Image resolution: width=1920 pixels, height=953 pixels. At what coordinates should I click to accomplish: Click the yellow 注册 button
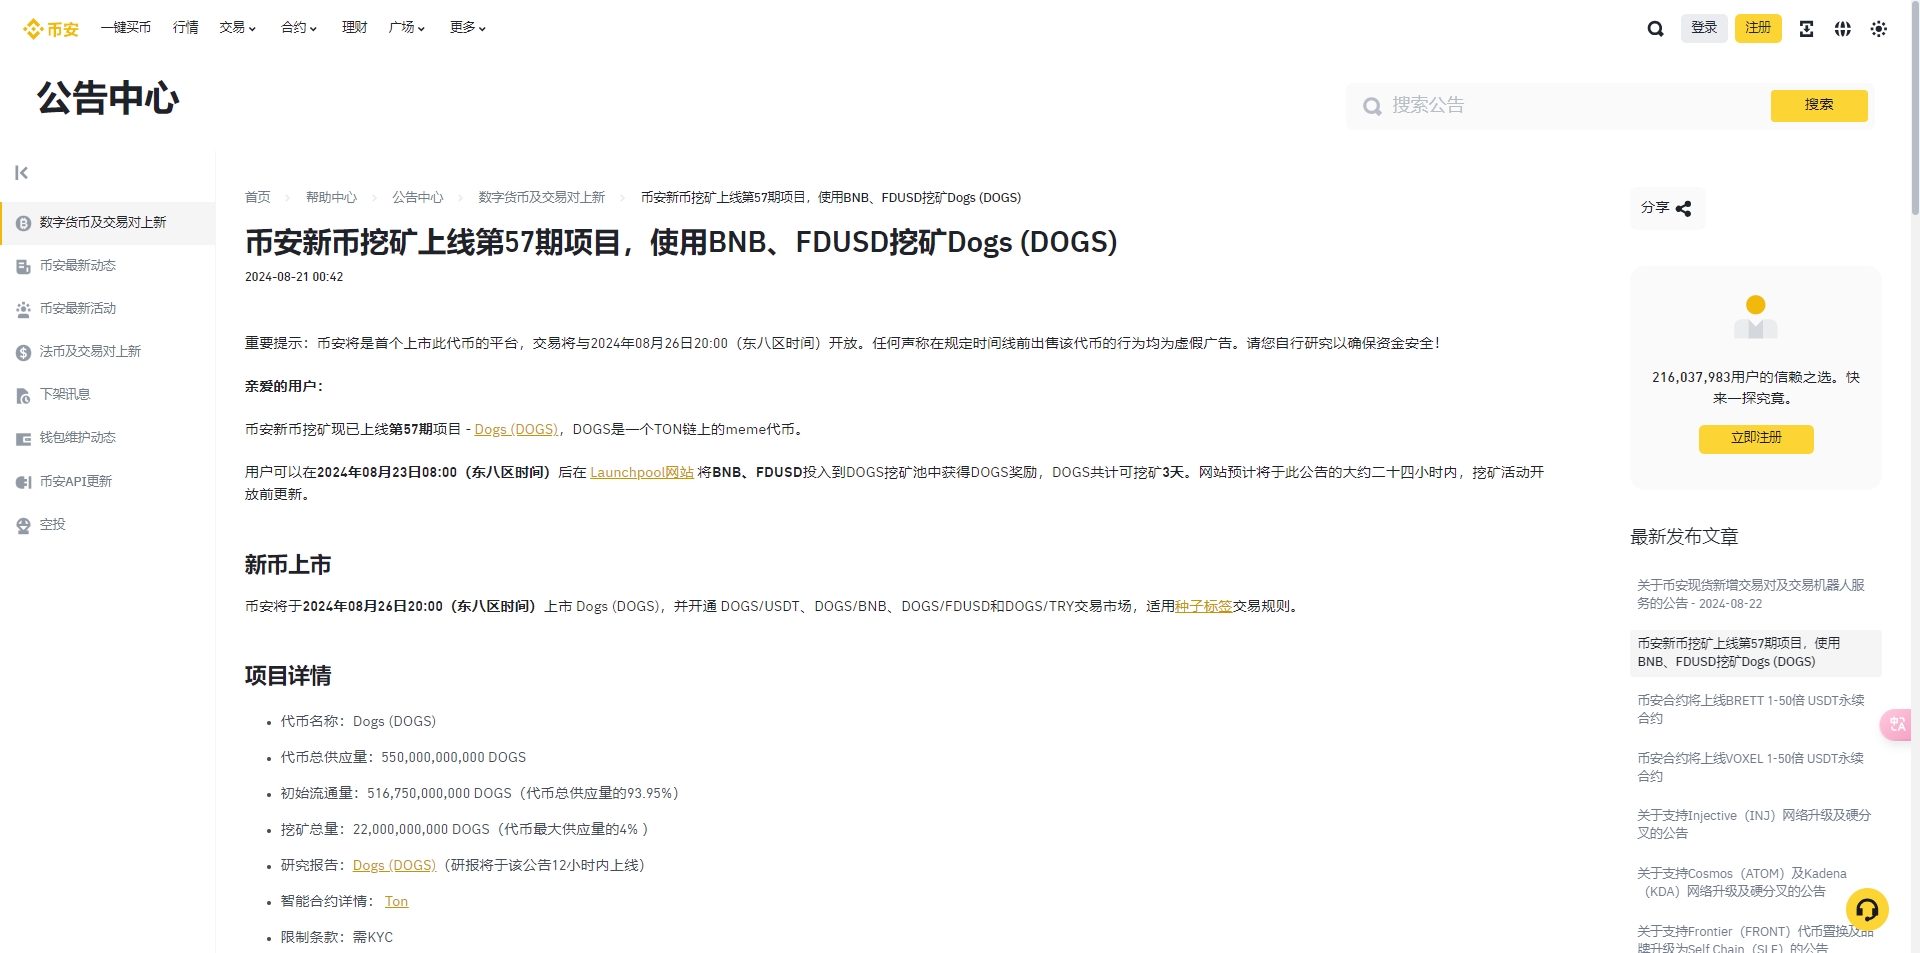tap(1758, 28)
